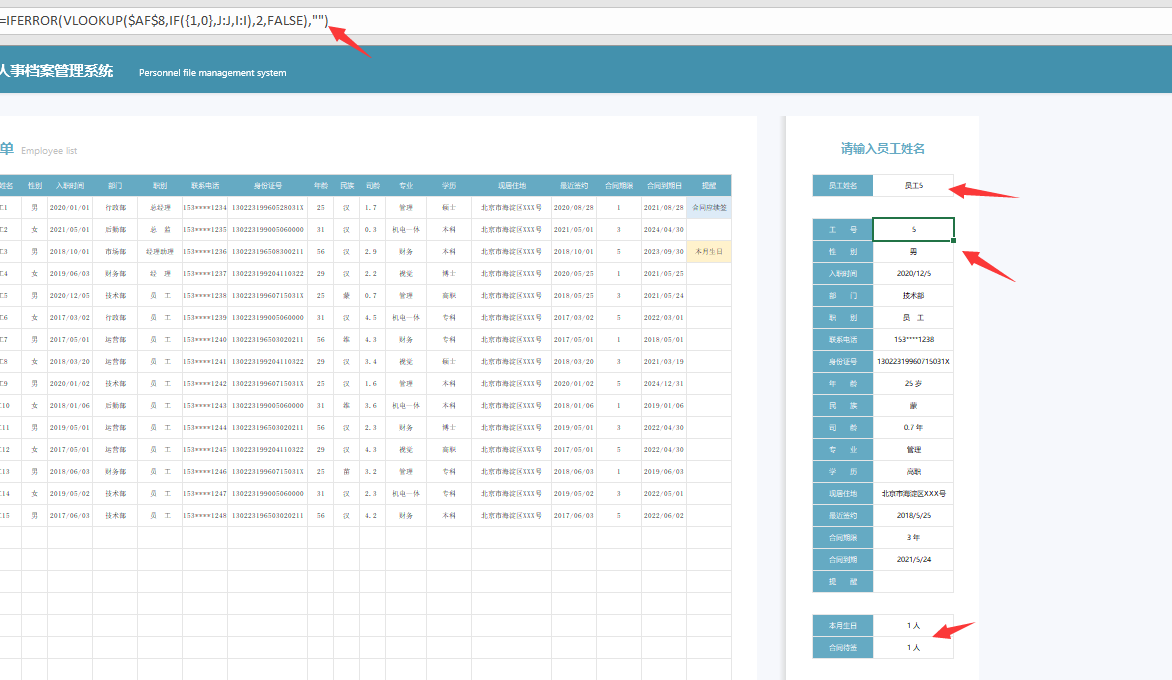Select the 工号 value cell showing 5
Viewport: 1172px width, 680px height.
click(913, 229)
